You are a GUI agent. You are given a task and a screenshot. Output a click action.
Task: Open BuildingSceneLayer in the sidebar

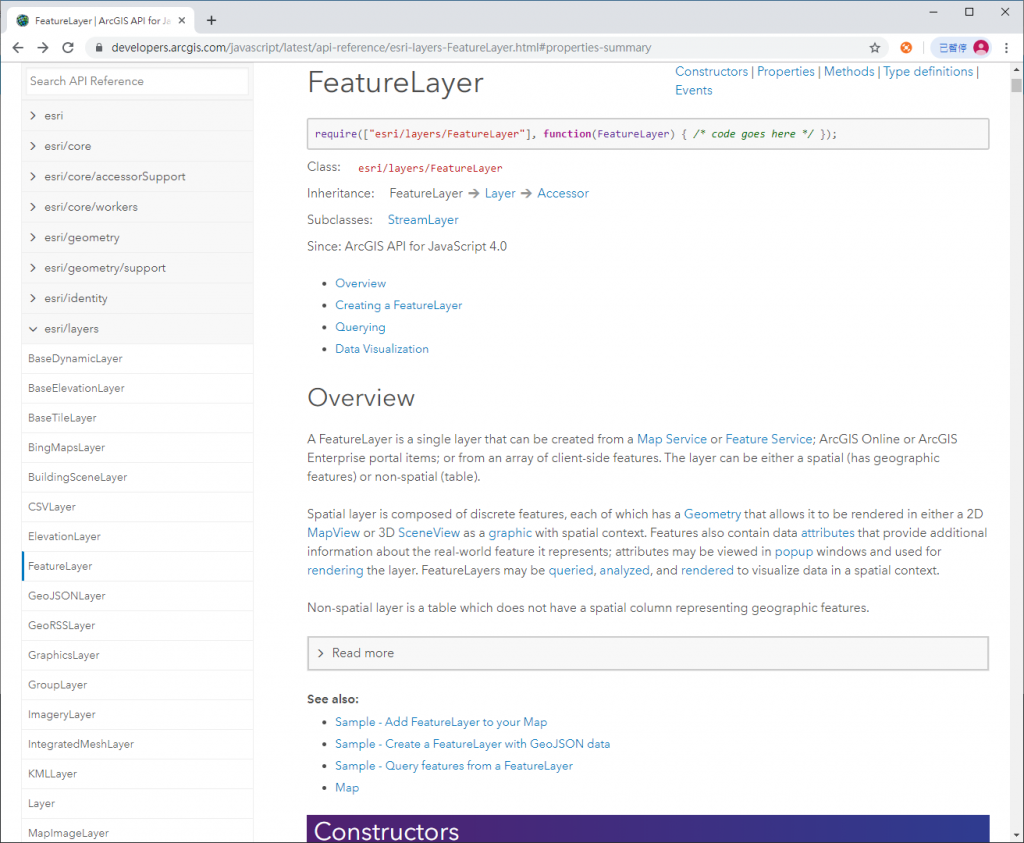137,477
